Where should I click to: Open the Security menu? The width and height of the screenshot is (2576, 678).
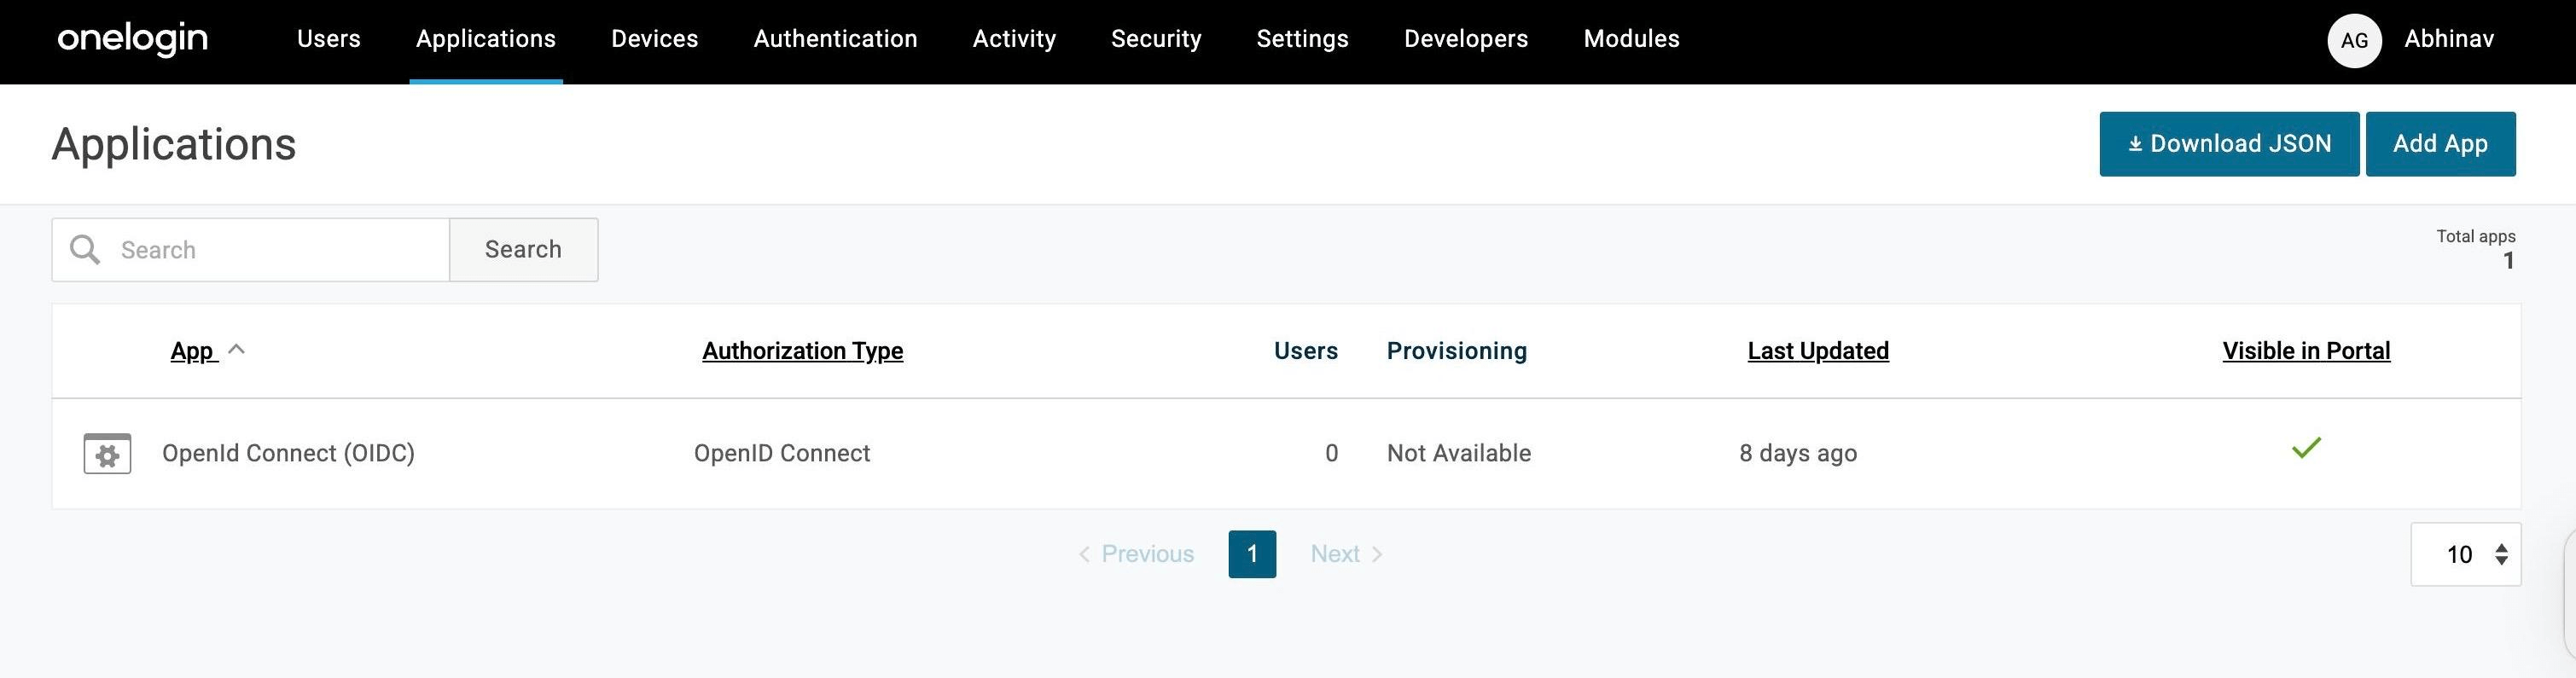1156,39
